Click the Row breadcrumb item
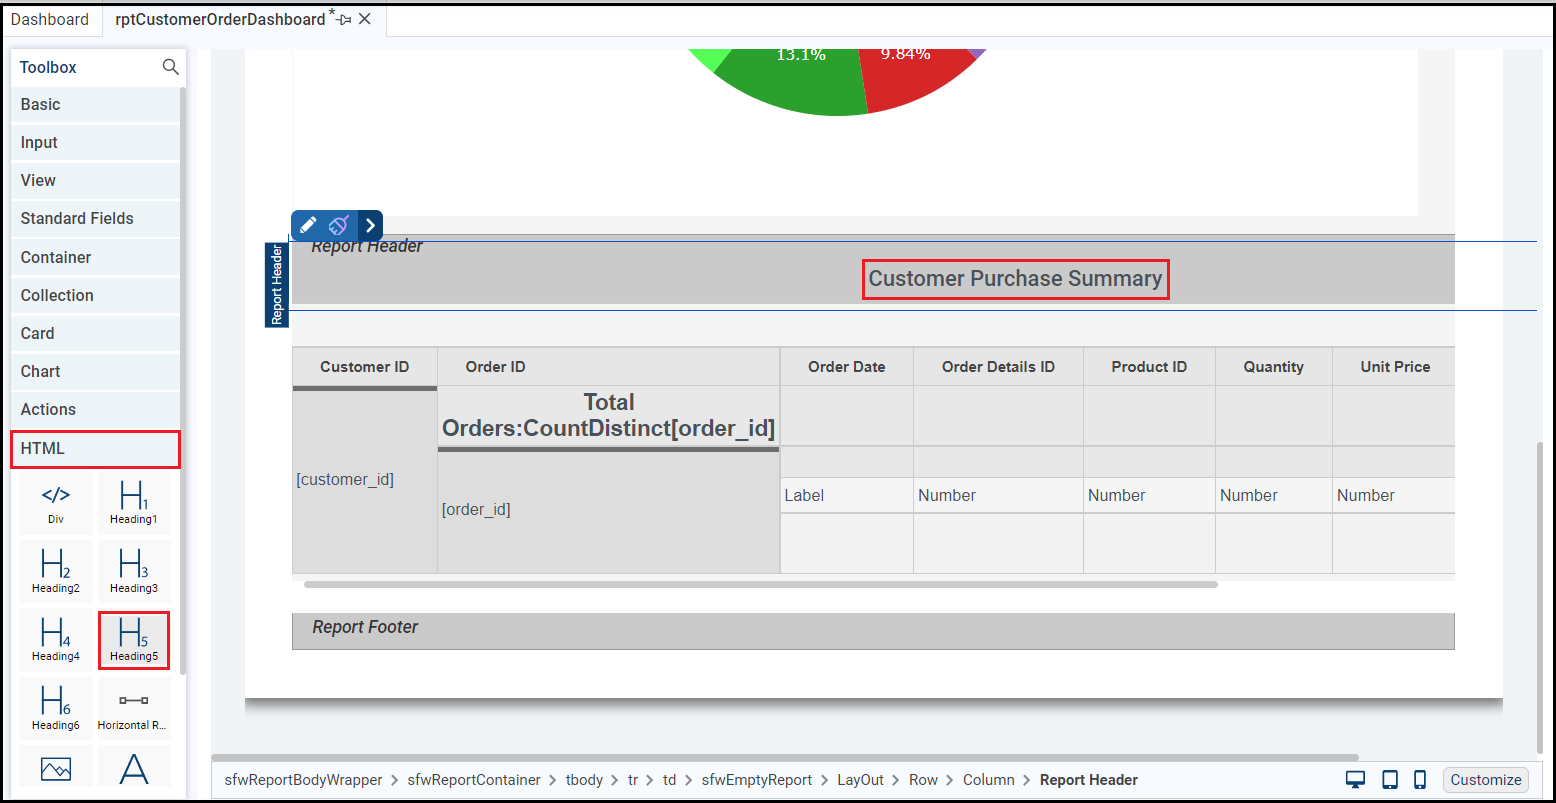The image size is (1556, 803). pyautogui.click(x=924, y=780)
